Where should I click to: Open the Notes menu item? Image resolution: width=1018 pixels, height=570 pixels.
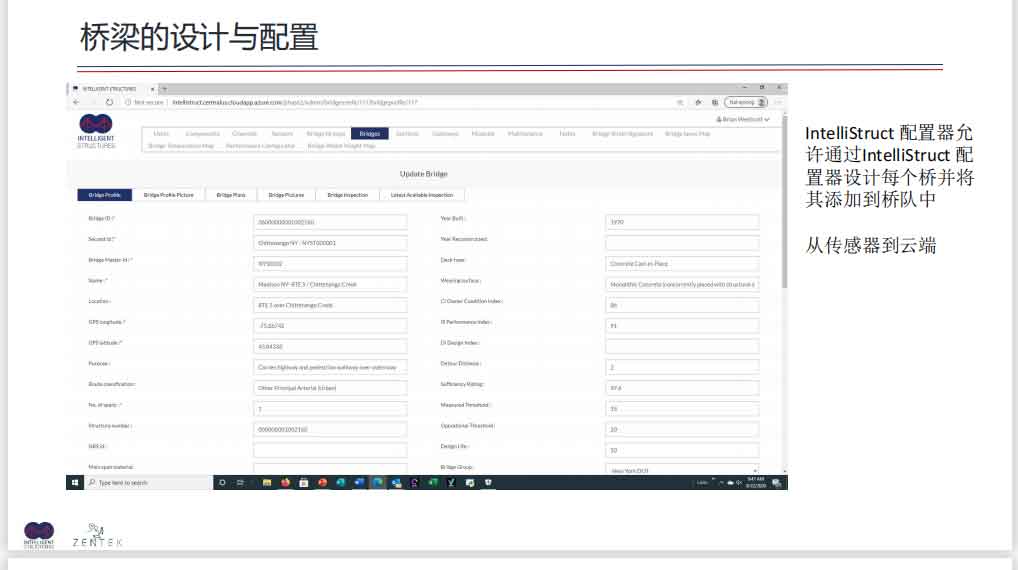point(567,133)
